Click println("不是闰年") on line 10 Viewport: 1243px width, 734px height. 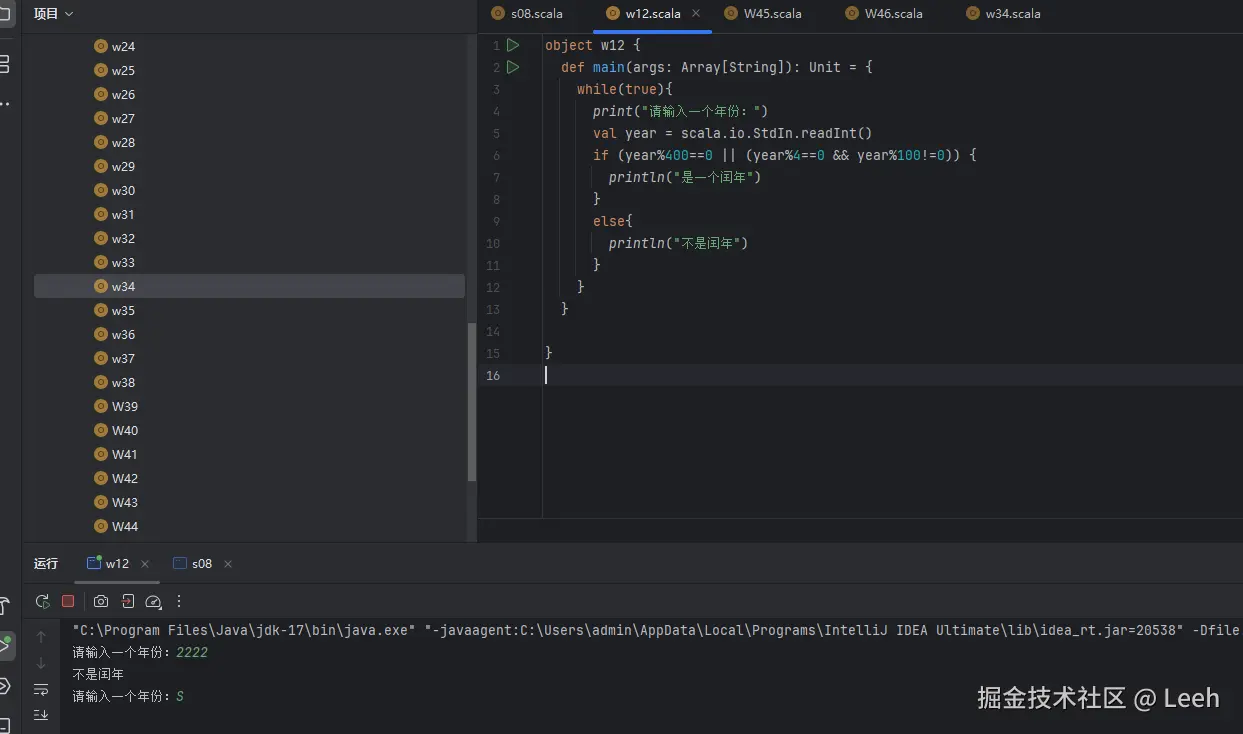tap(678, 243)
